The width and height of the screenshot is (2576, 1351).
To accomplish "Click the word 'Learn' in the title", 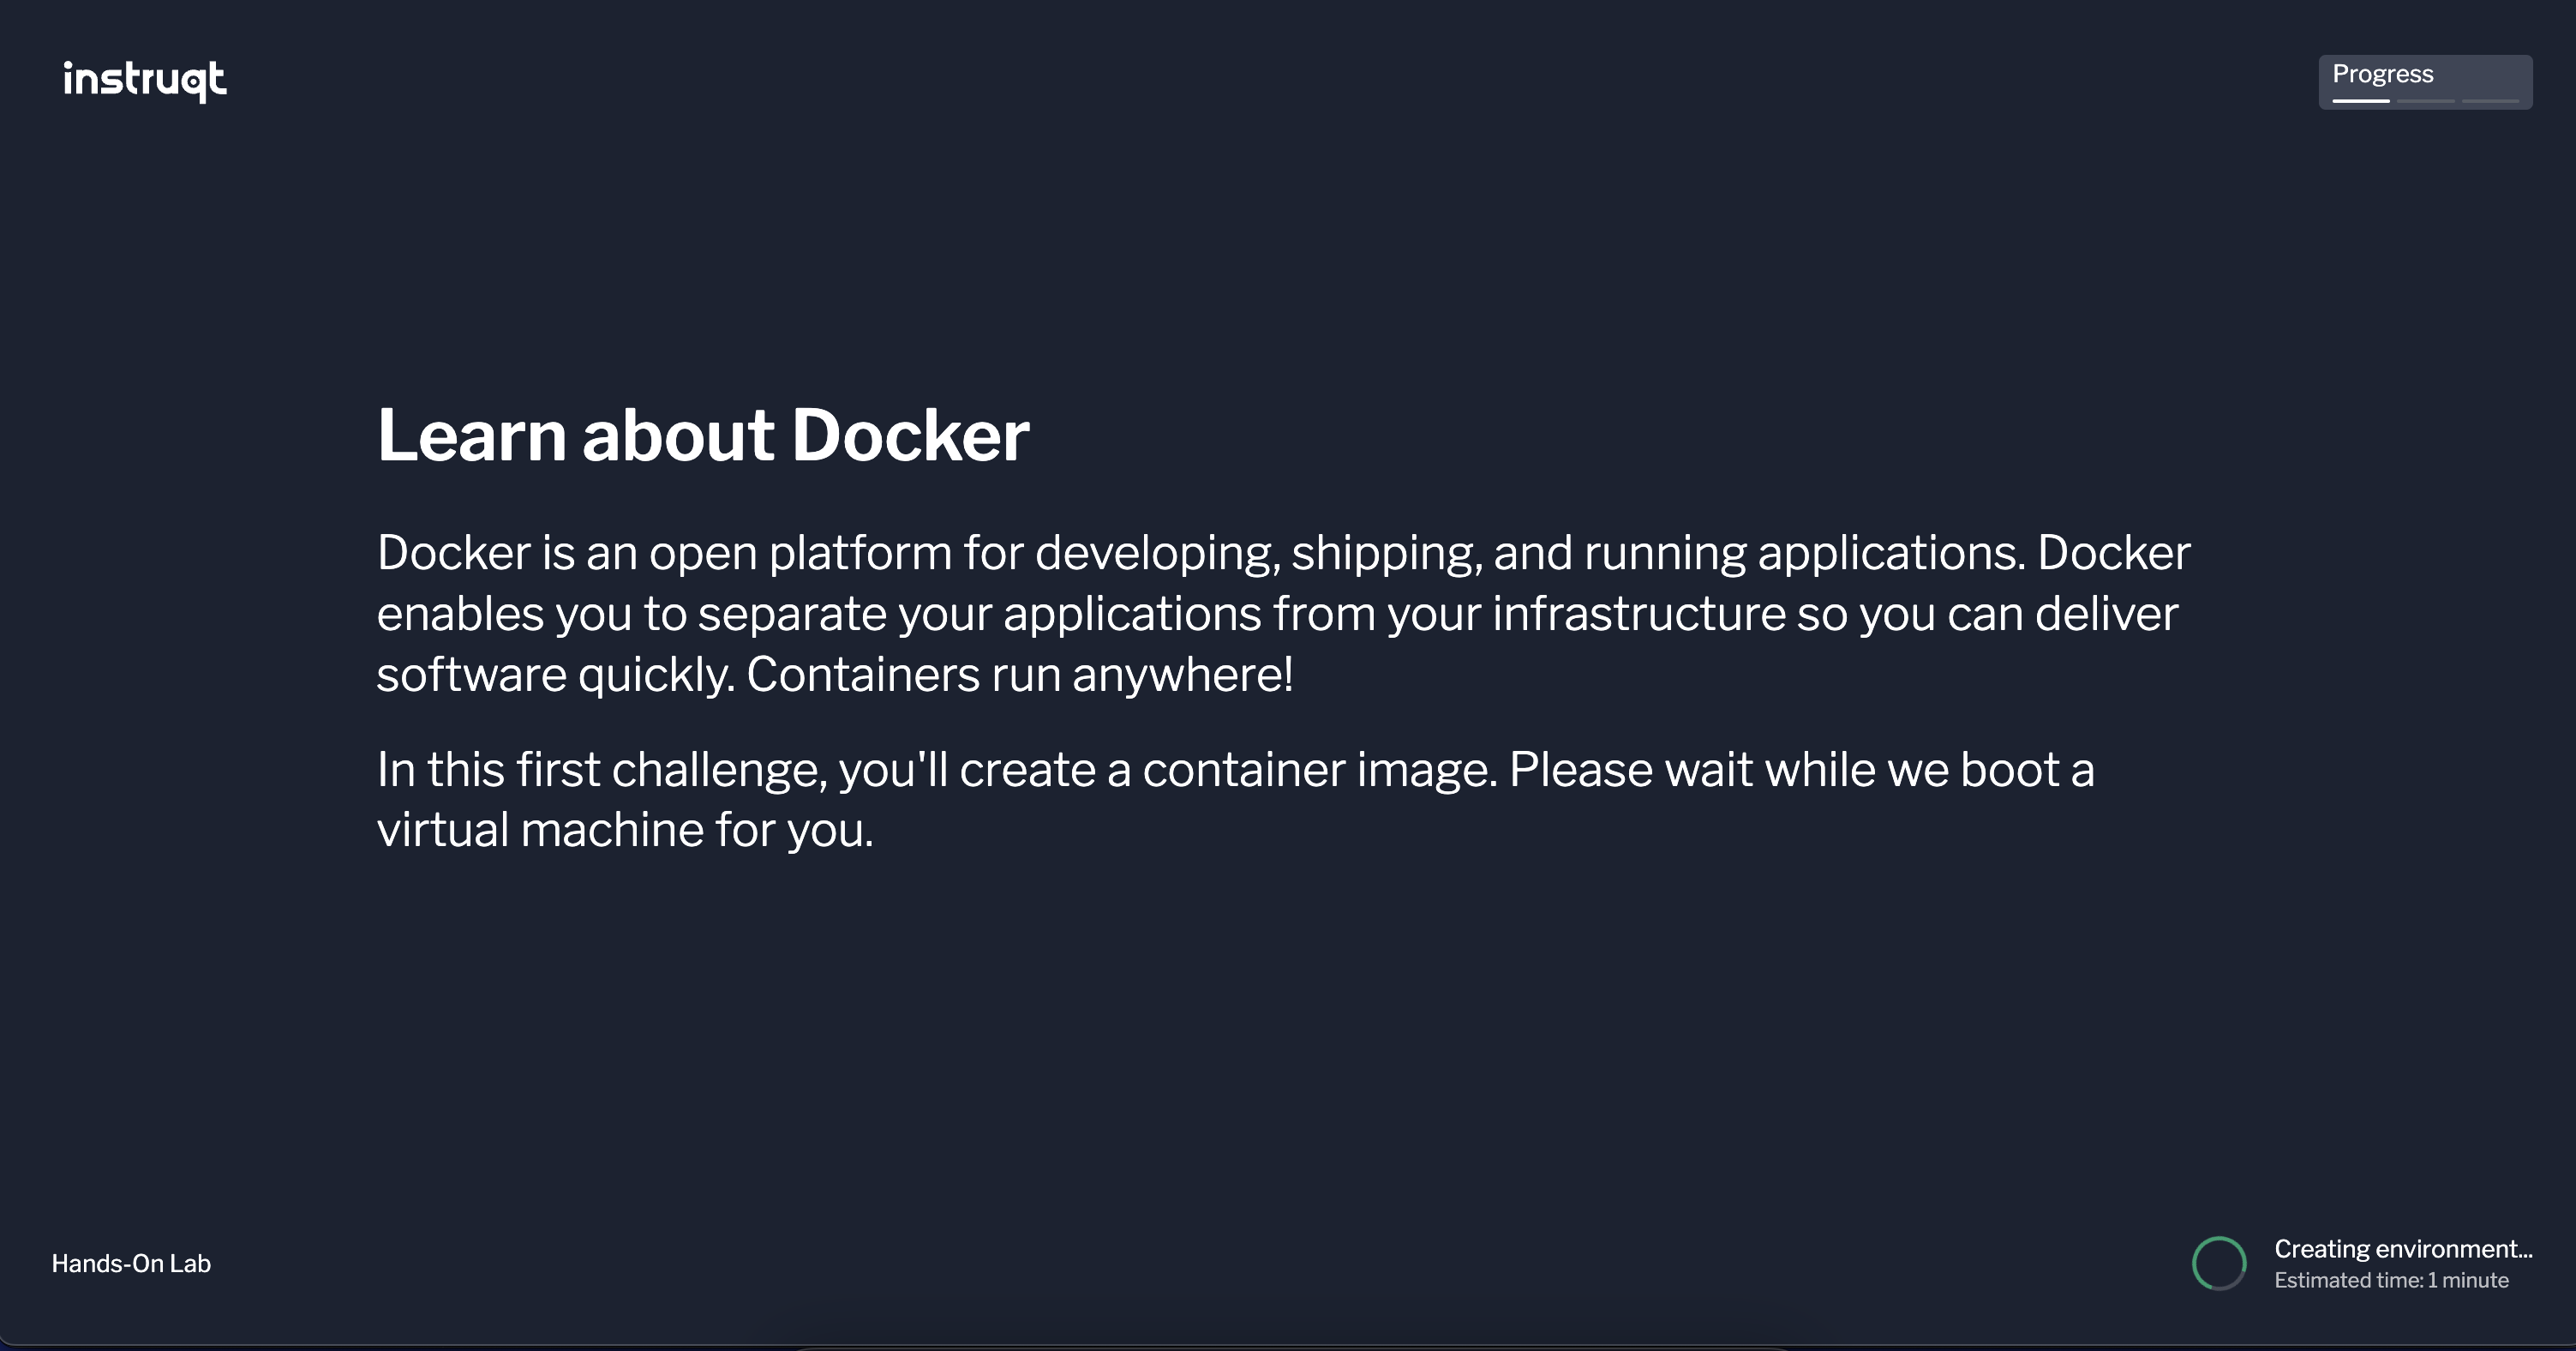I will (x=472, y=436).
